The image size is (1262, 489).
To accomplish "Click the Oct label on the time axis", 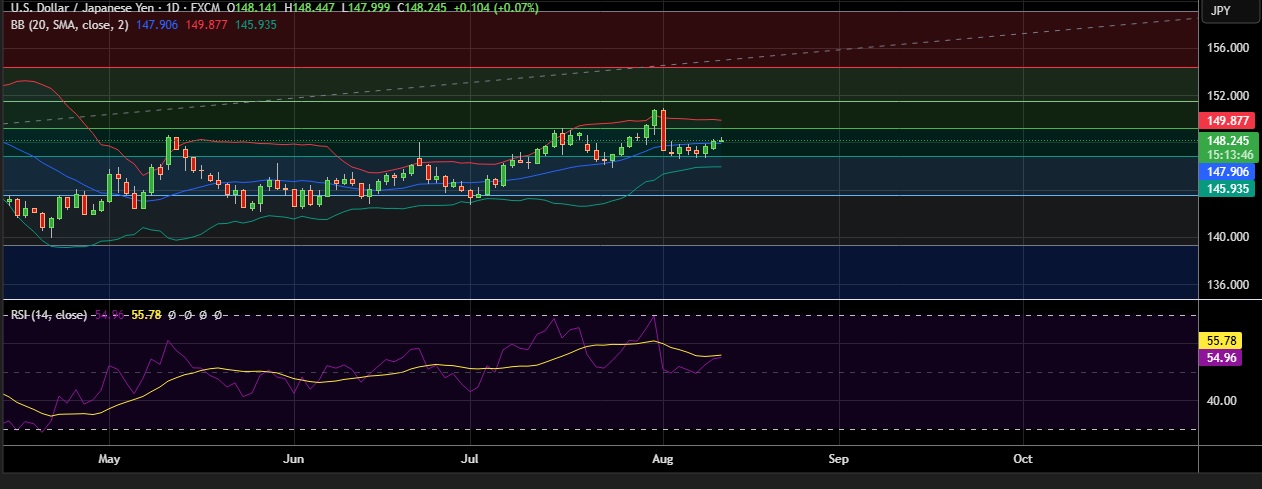I will point(1023,459).
